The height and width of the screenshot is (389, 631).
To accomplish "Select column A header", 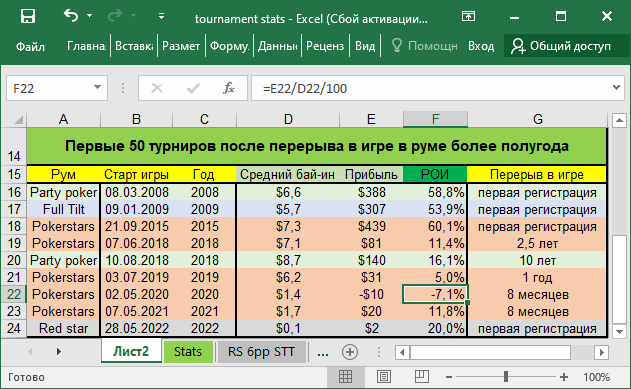I will (x=64, y=119).
